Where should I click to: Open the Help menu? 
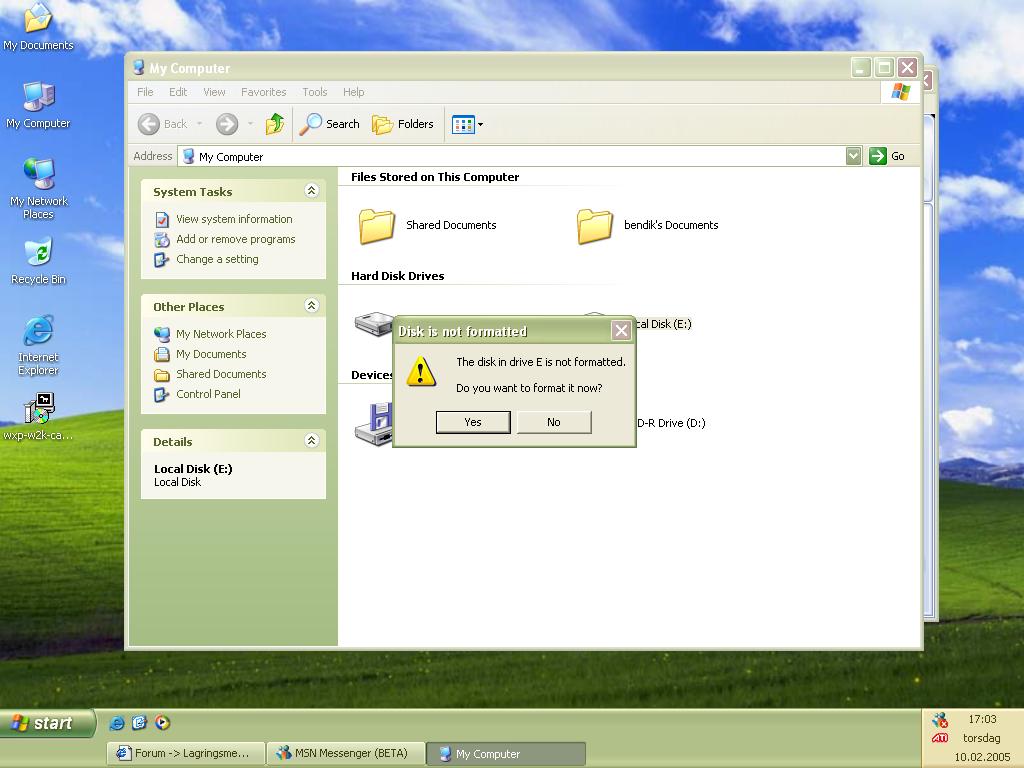pyautogui.click(x=353, y=92)
